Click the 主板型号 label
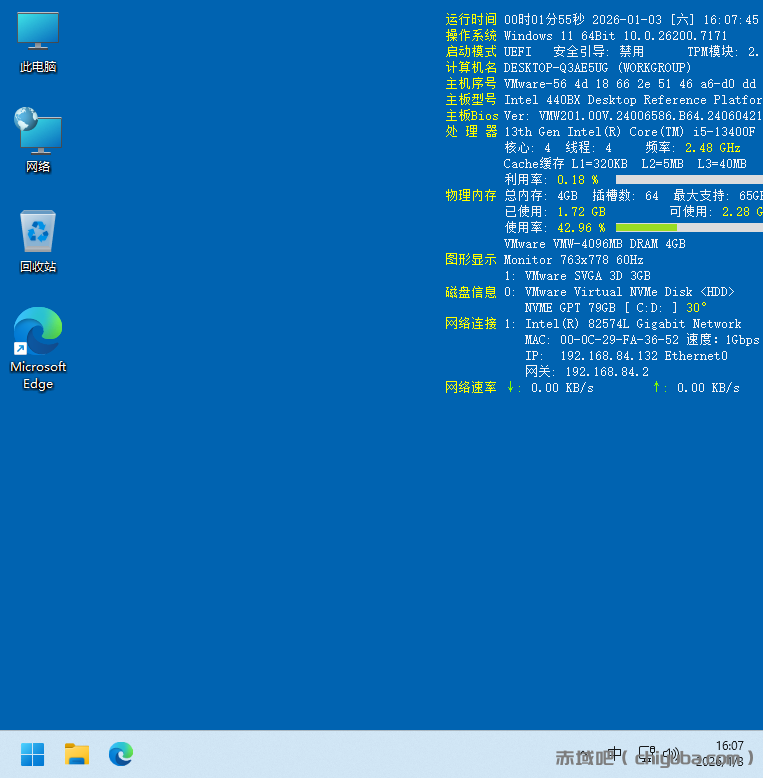 [470, 100]
